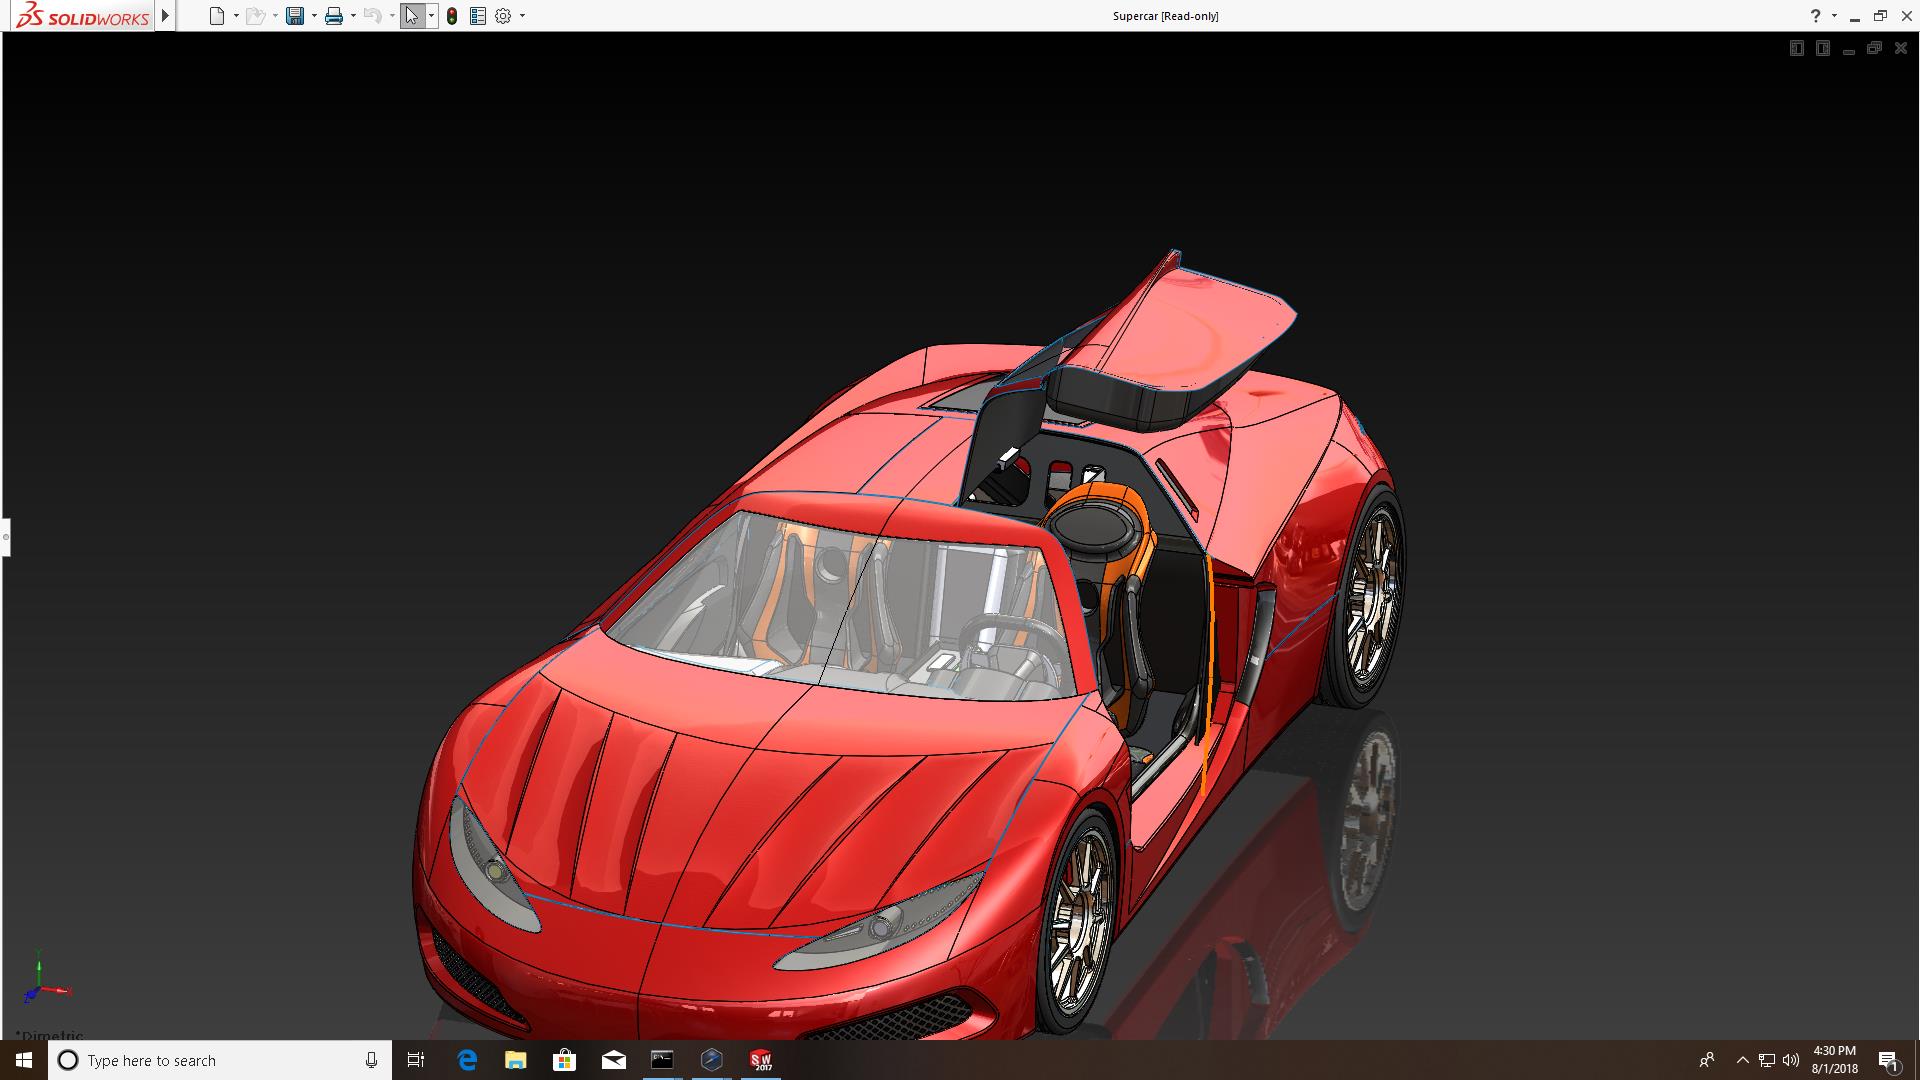
Task: Click the Rebuild traffic light icon
Action: click(x=452, y=16)
